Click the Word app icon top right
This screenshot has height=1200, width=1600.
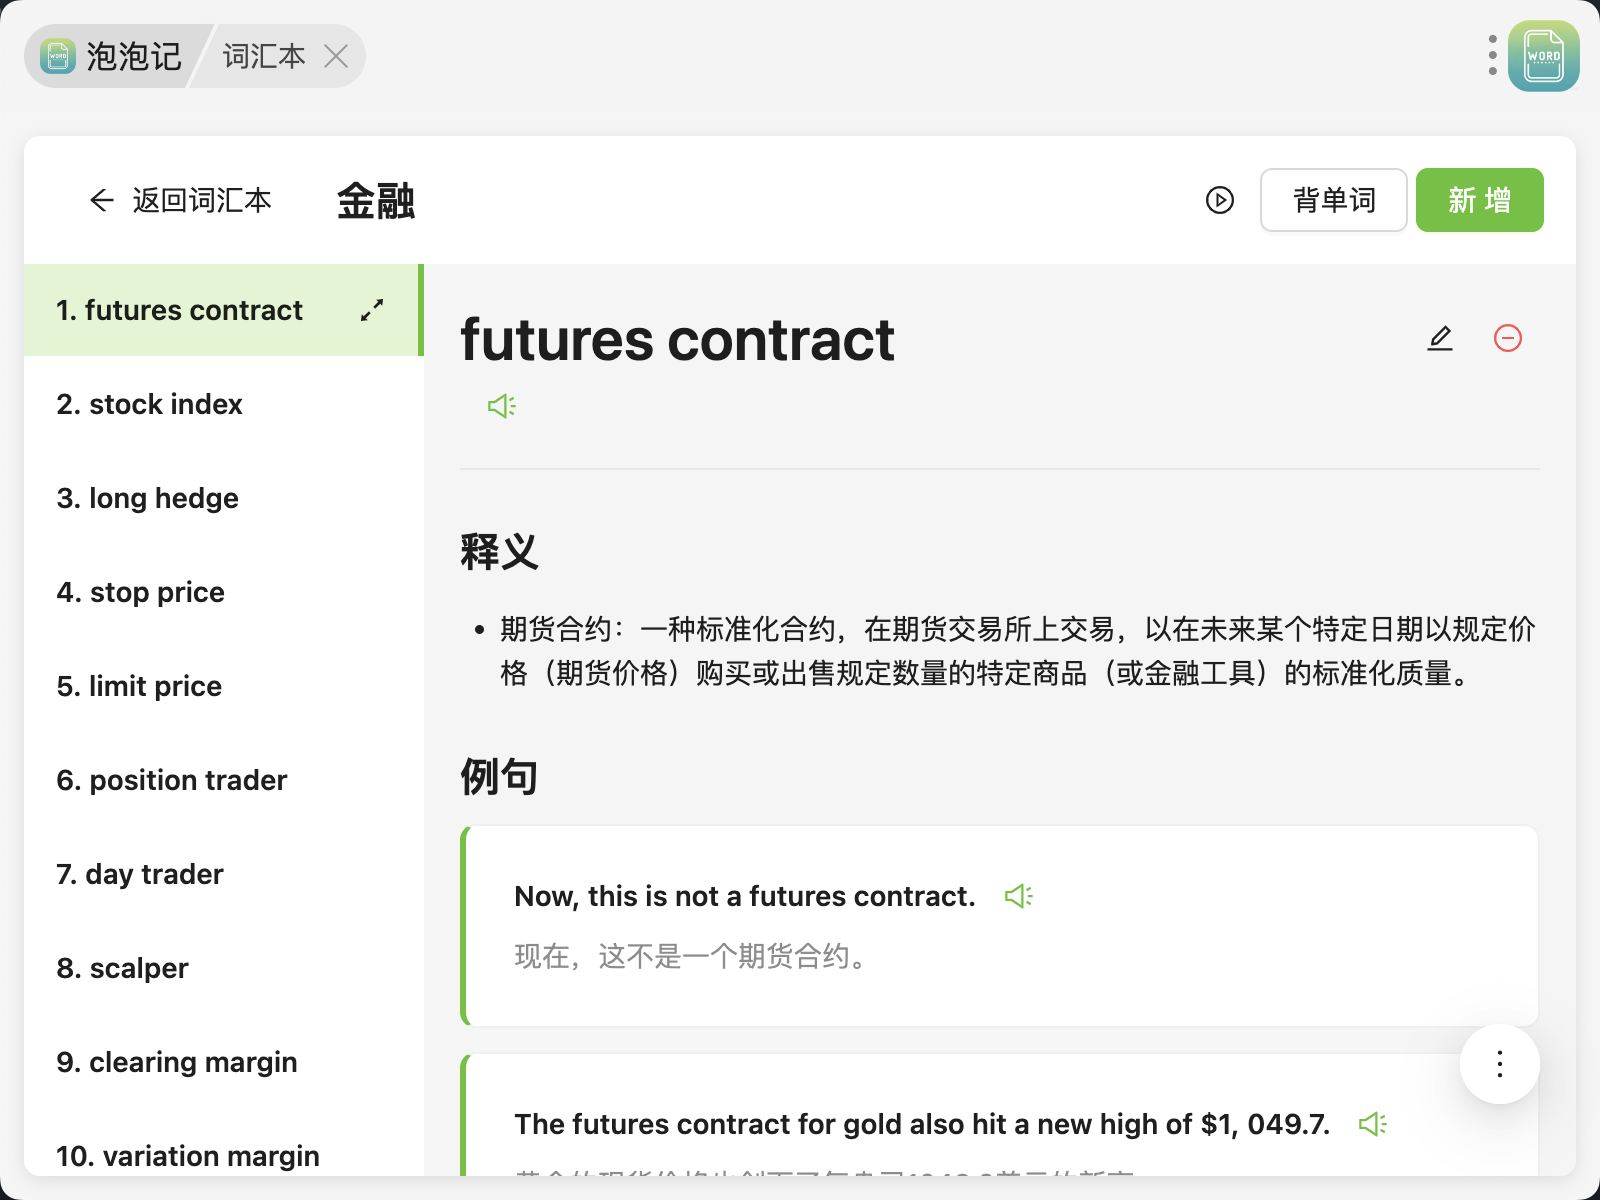tap(1543, 56)
